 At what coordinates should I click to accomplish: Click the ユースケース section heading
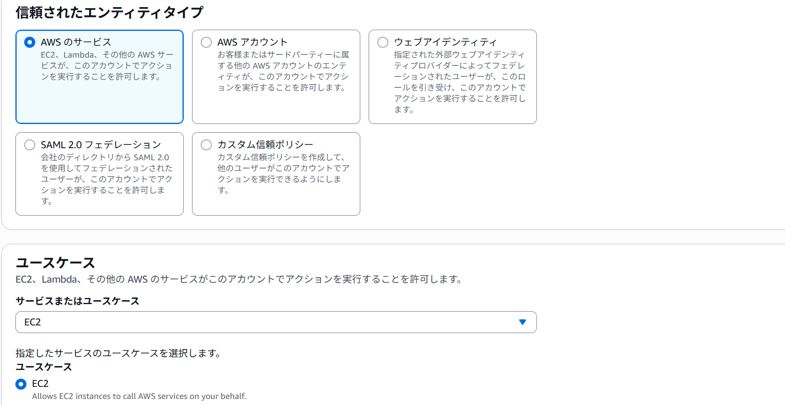coord(55,263)
